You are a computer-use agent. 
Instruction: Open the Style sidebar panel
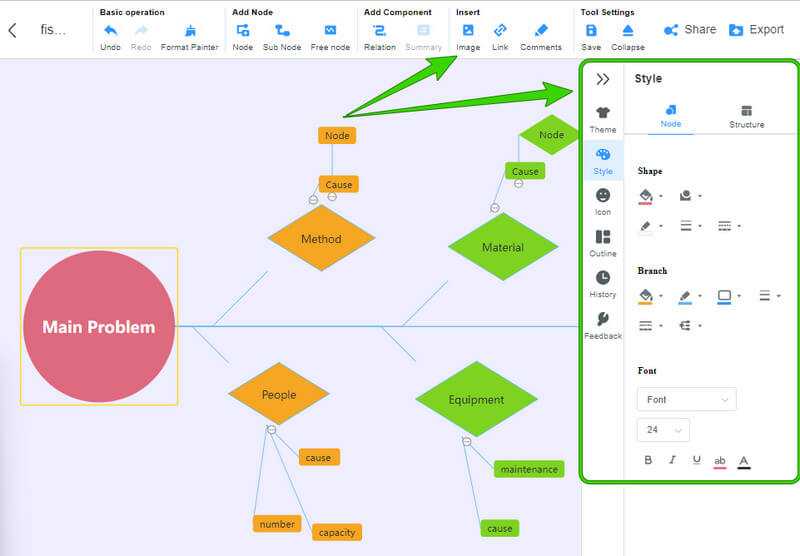(x=603, y=161)
